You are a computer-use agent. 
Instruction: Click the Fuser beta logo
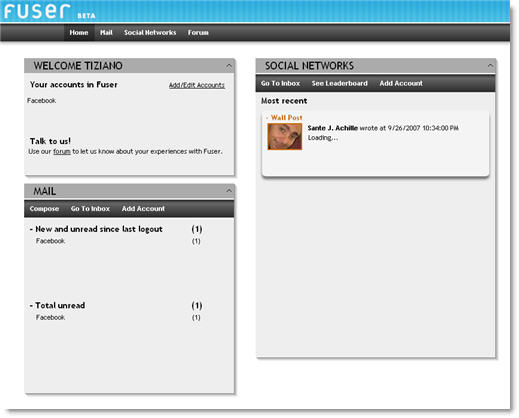pos(50,11)
